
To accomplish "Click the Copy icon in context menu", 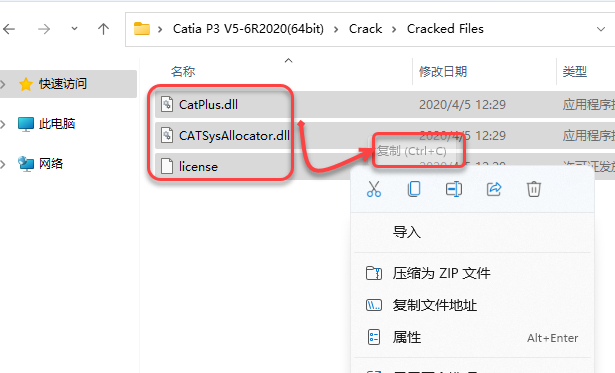I will (414, 189).
